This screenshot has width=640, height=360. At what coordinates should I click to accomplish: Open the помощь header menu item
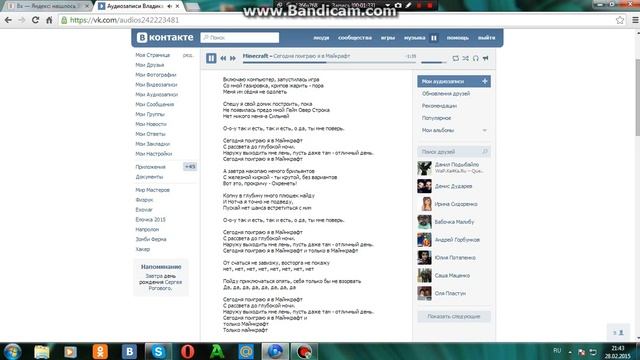click(458, 38)
